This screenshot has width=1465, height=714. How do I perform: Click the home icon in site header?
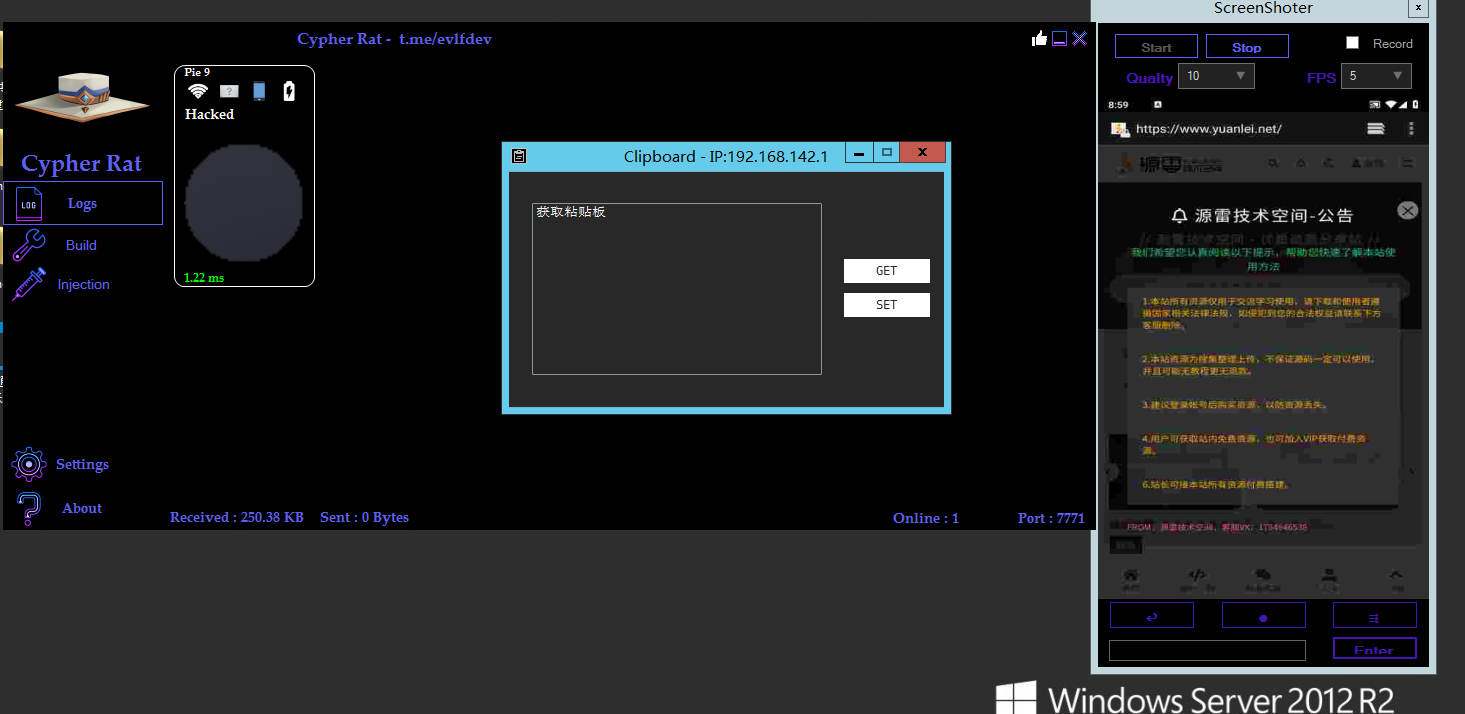tap(1302, 163)
